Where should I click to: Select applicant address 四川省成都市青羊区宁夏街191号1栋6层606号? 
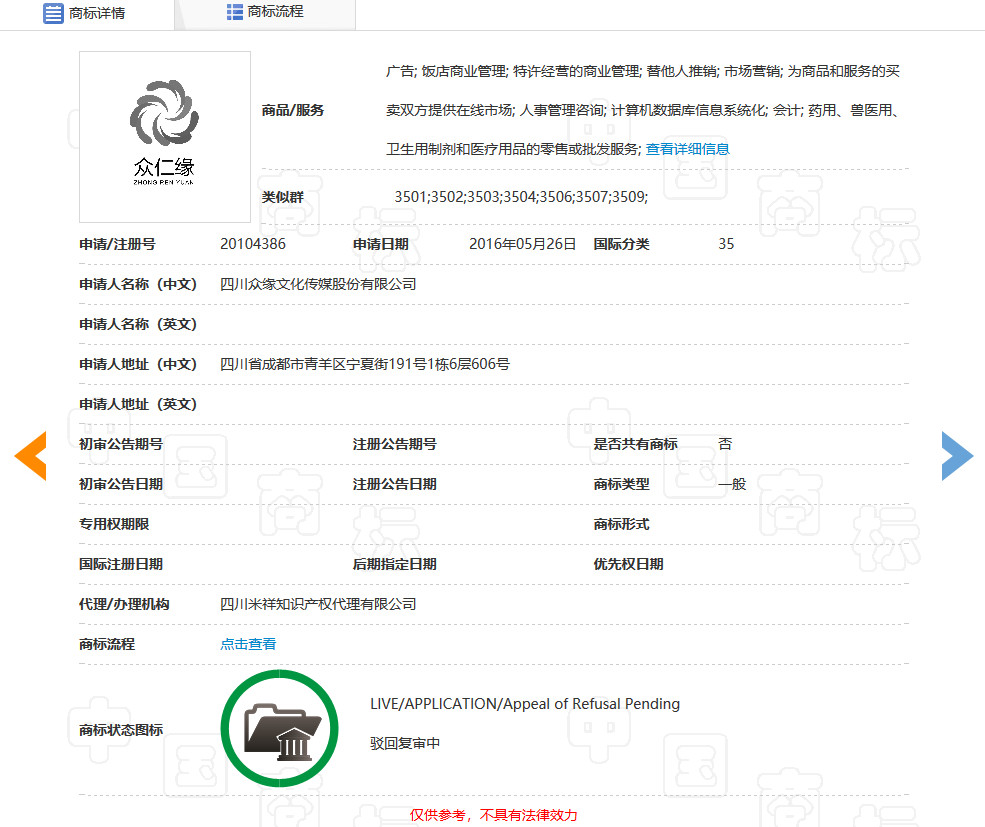click(x=364, y=364)
